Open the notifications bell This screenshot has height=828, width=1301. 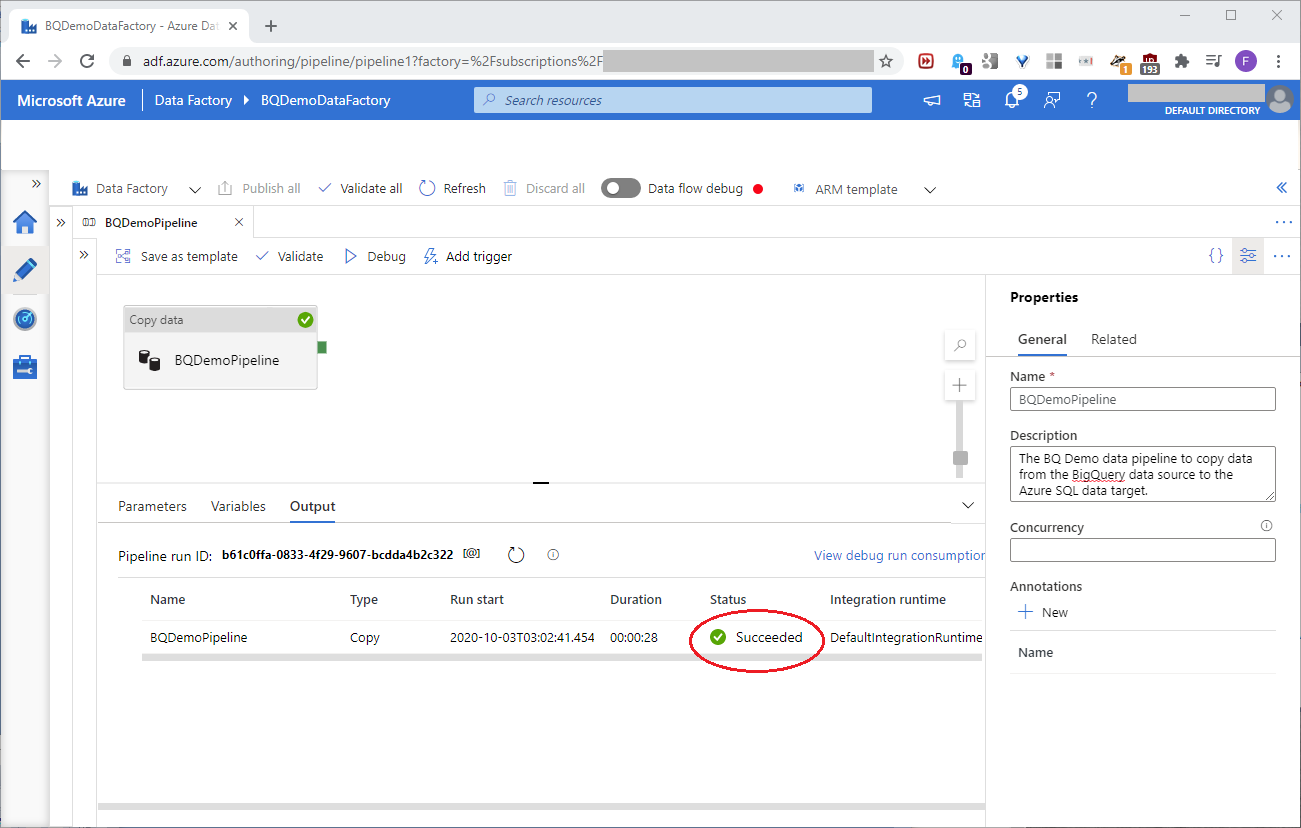[1012, 100]
